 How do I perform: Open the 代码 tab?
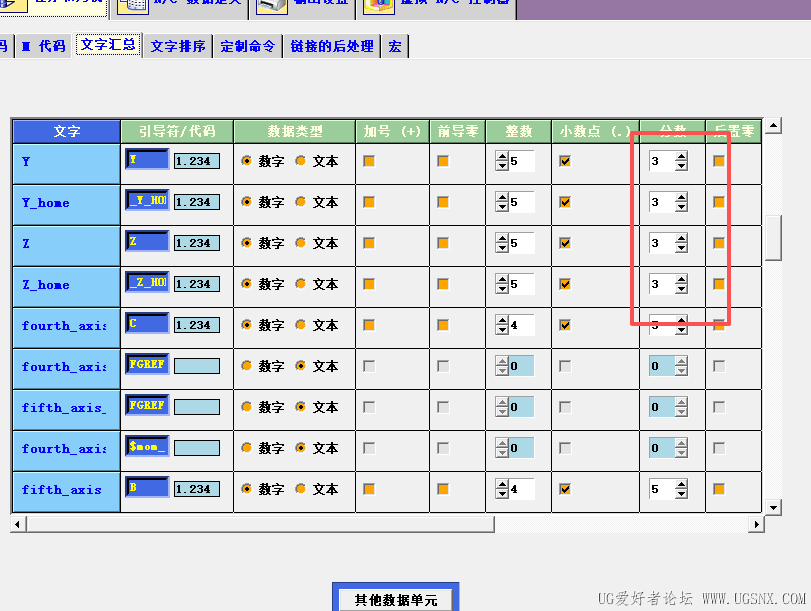(43, 46)
